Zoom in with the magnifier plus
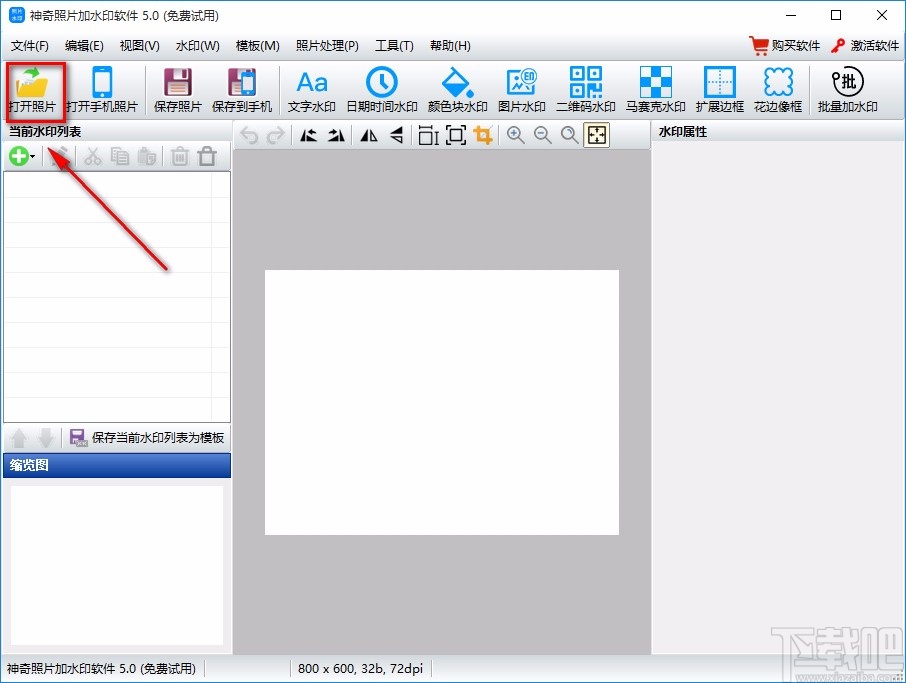The image size is (906, 683). tap(515, 135)
